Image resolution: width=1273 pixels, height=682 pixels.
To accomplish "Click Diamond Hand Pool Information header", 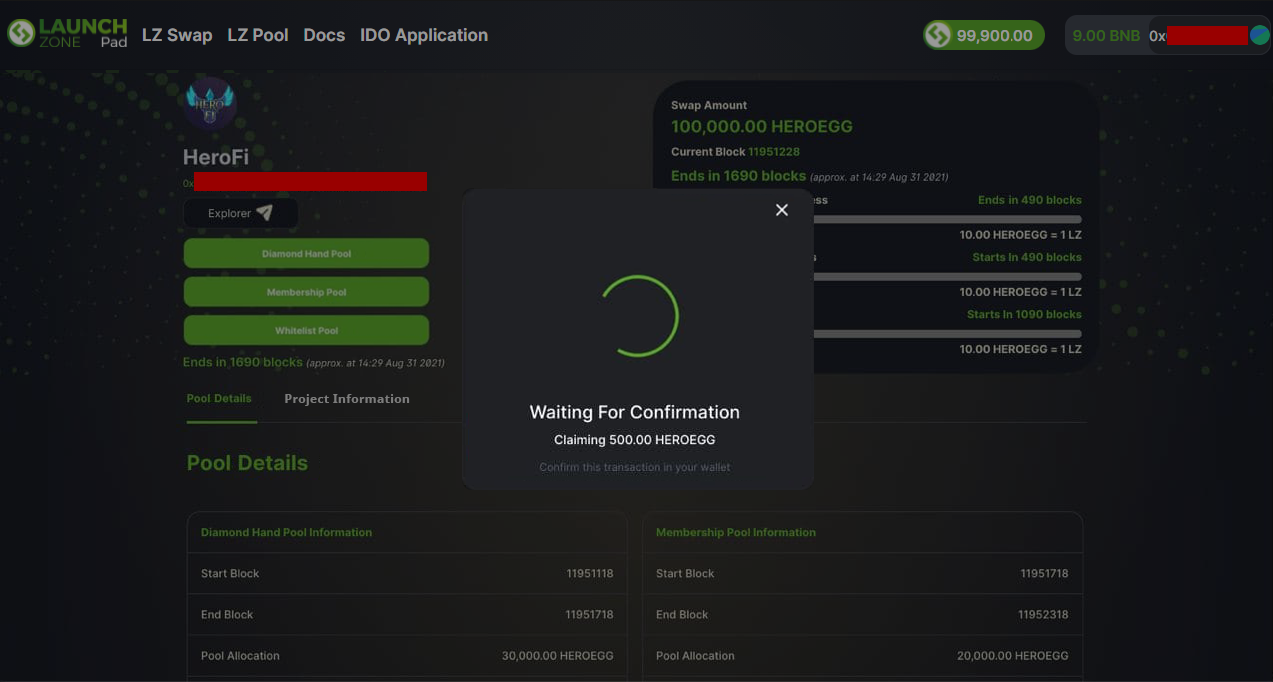I will point(286,532).
